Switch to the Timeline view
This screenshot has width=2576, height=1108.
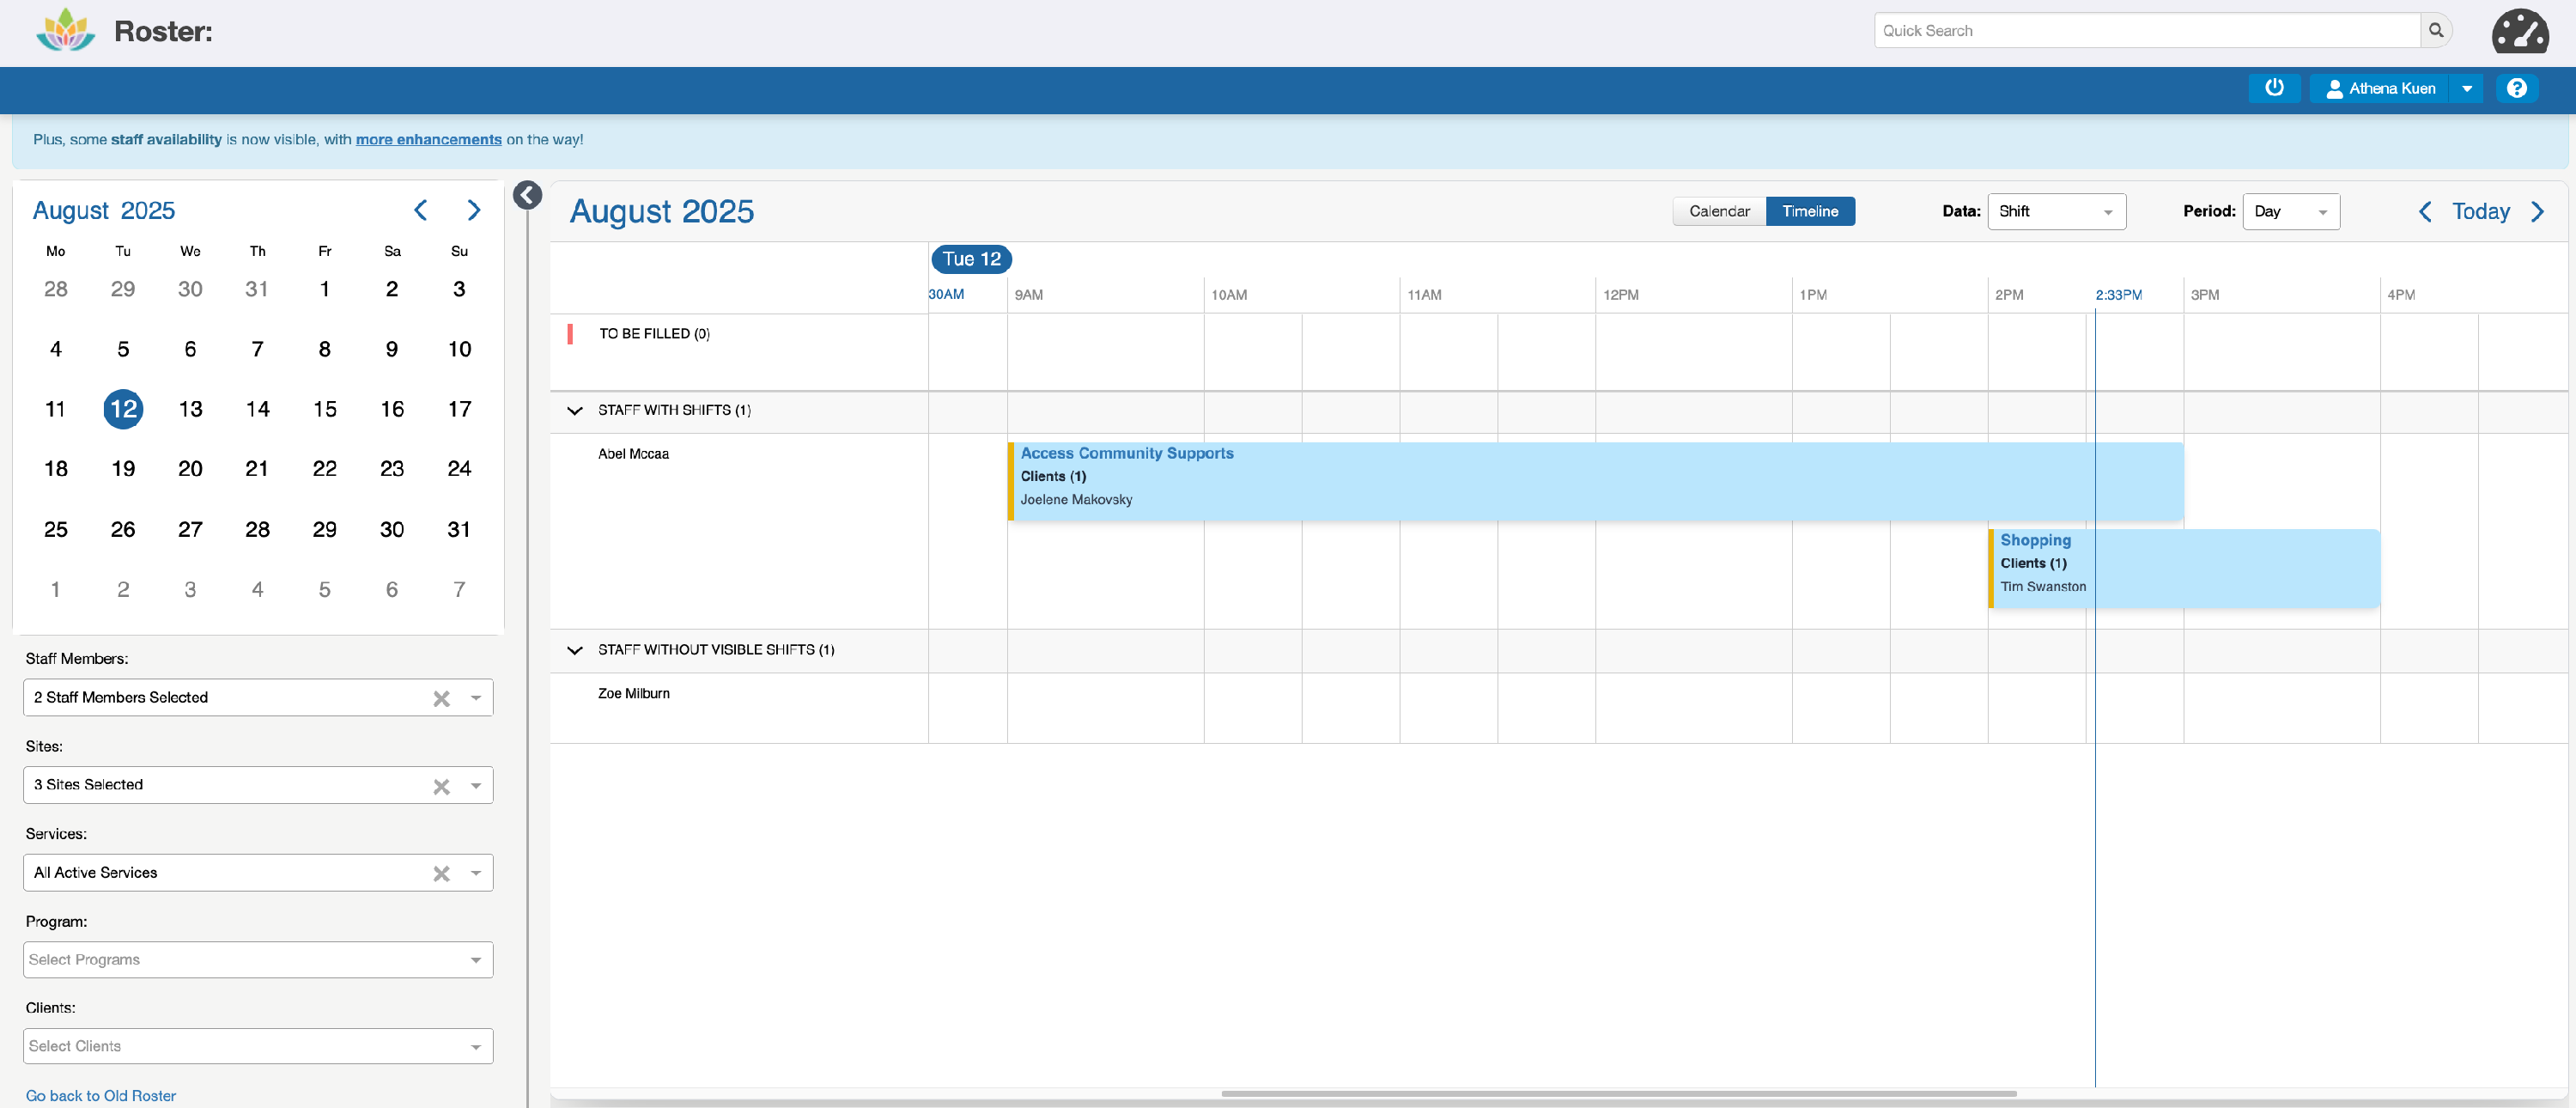1810,211
